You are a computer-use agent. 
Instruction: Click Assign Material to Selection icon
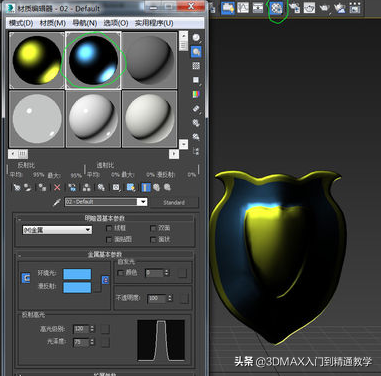click(42, 187)
